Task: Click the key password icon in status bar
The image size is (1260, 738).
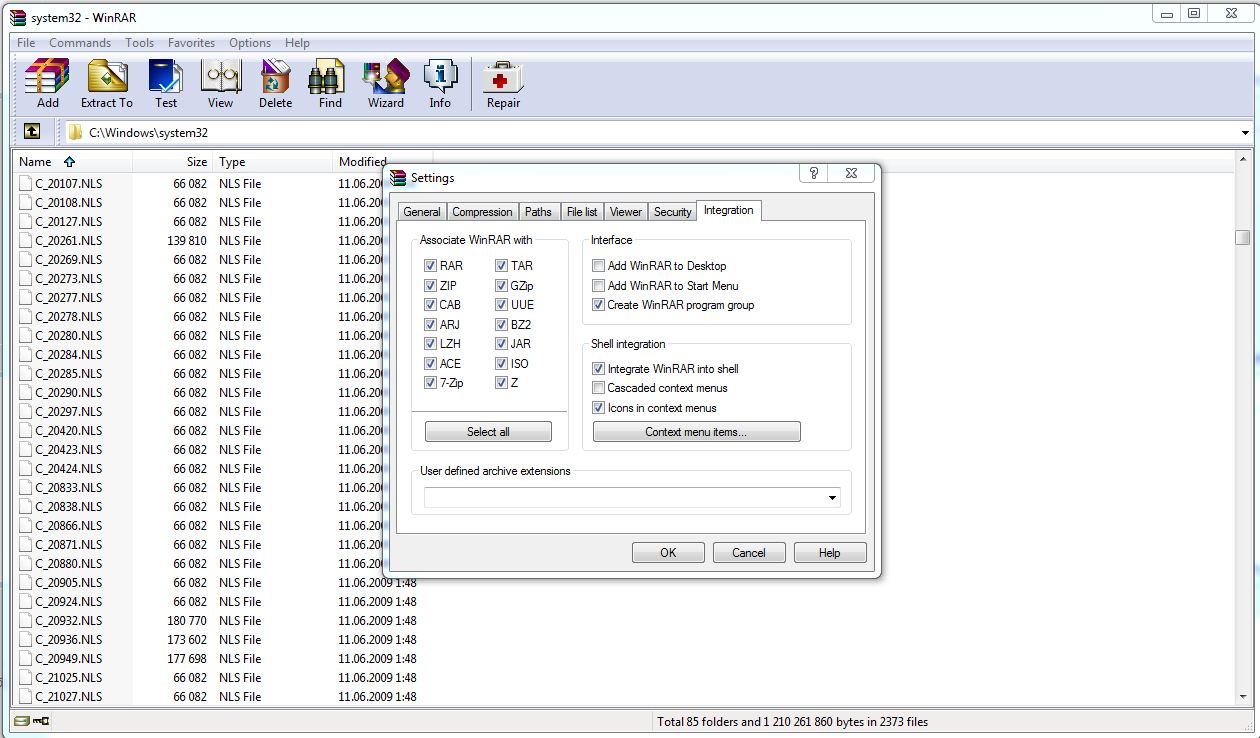Action: tap(41, 721)
